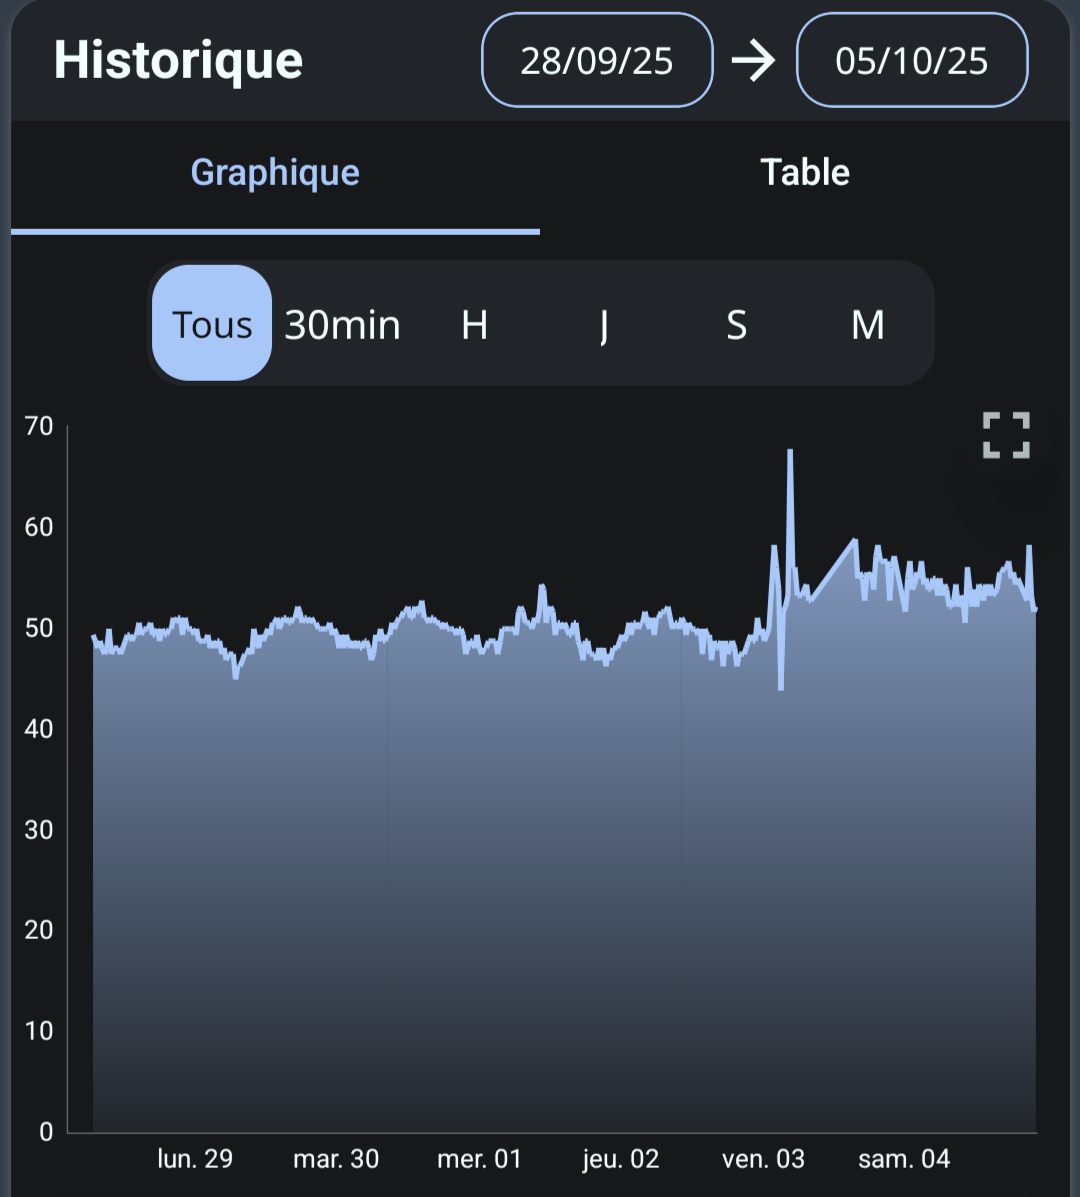1080x1197 pixels.
Task: Switch to the Graphique tab
Action: pos(275,173)
